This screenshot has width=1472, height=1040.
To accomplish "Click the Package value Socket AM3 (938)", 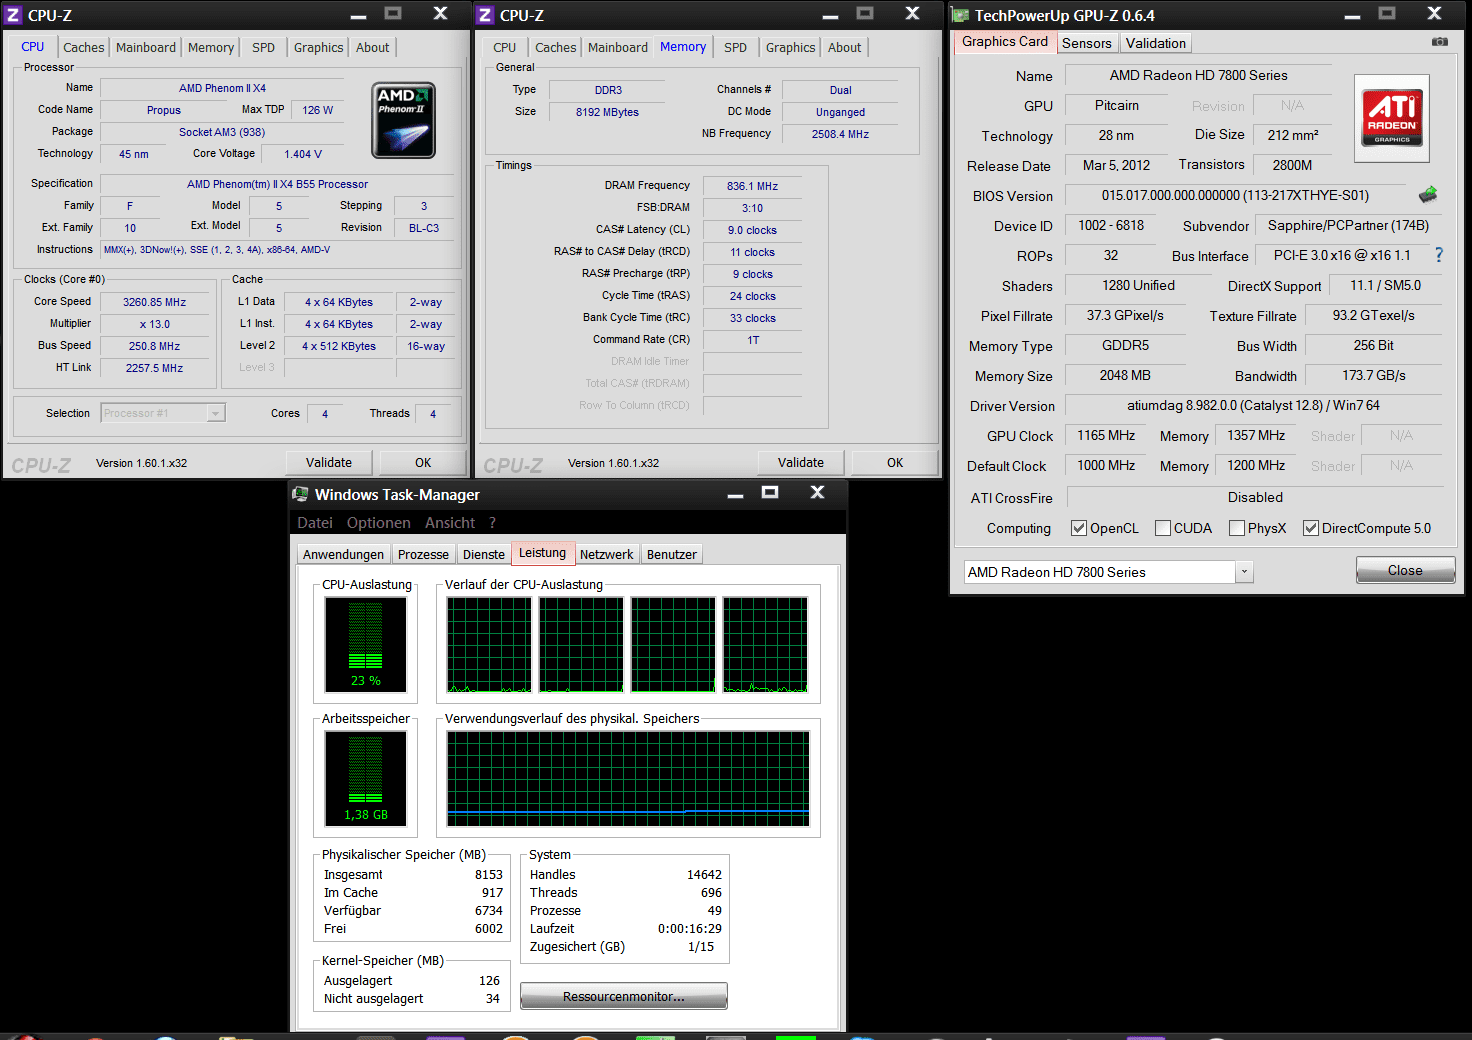I will [x=222, y=132].
